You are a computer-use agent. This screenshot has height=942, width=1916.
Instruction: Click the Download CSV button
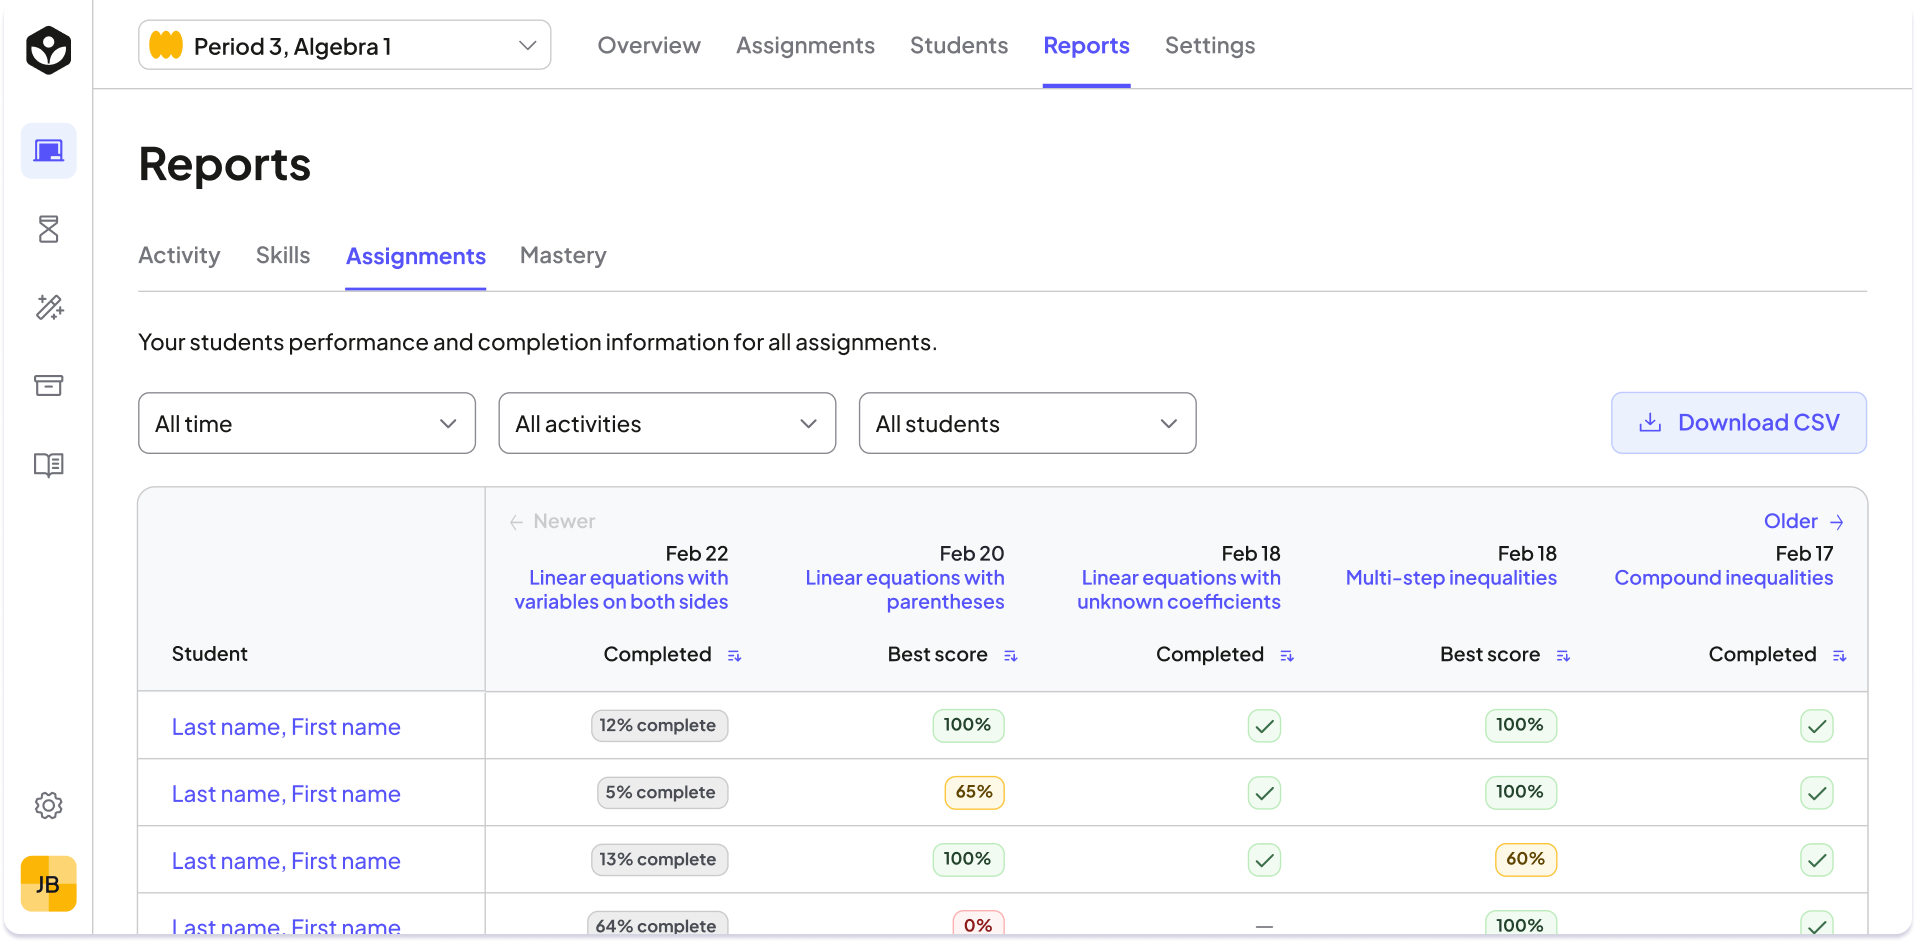1738,423
